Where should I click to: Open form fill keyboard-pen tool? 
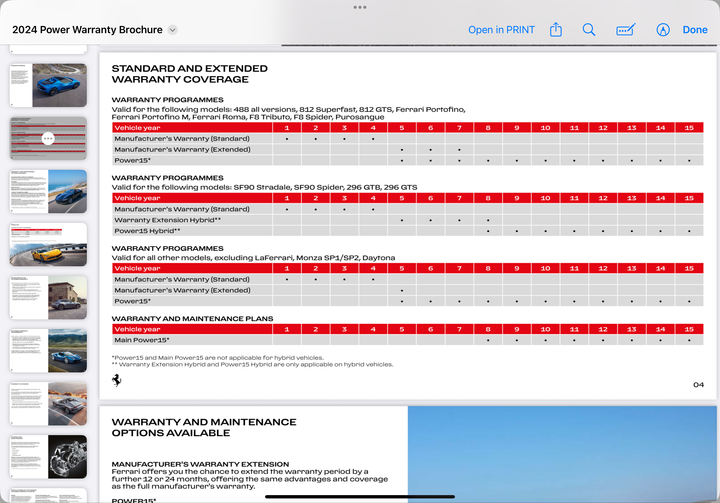625,30
